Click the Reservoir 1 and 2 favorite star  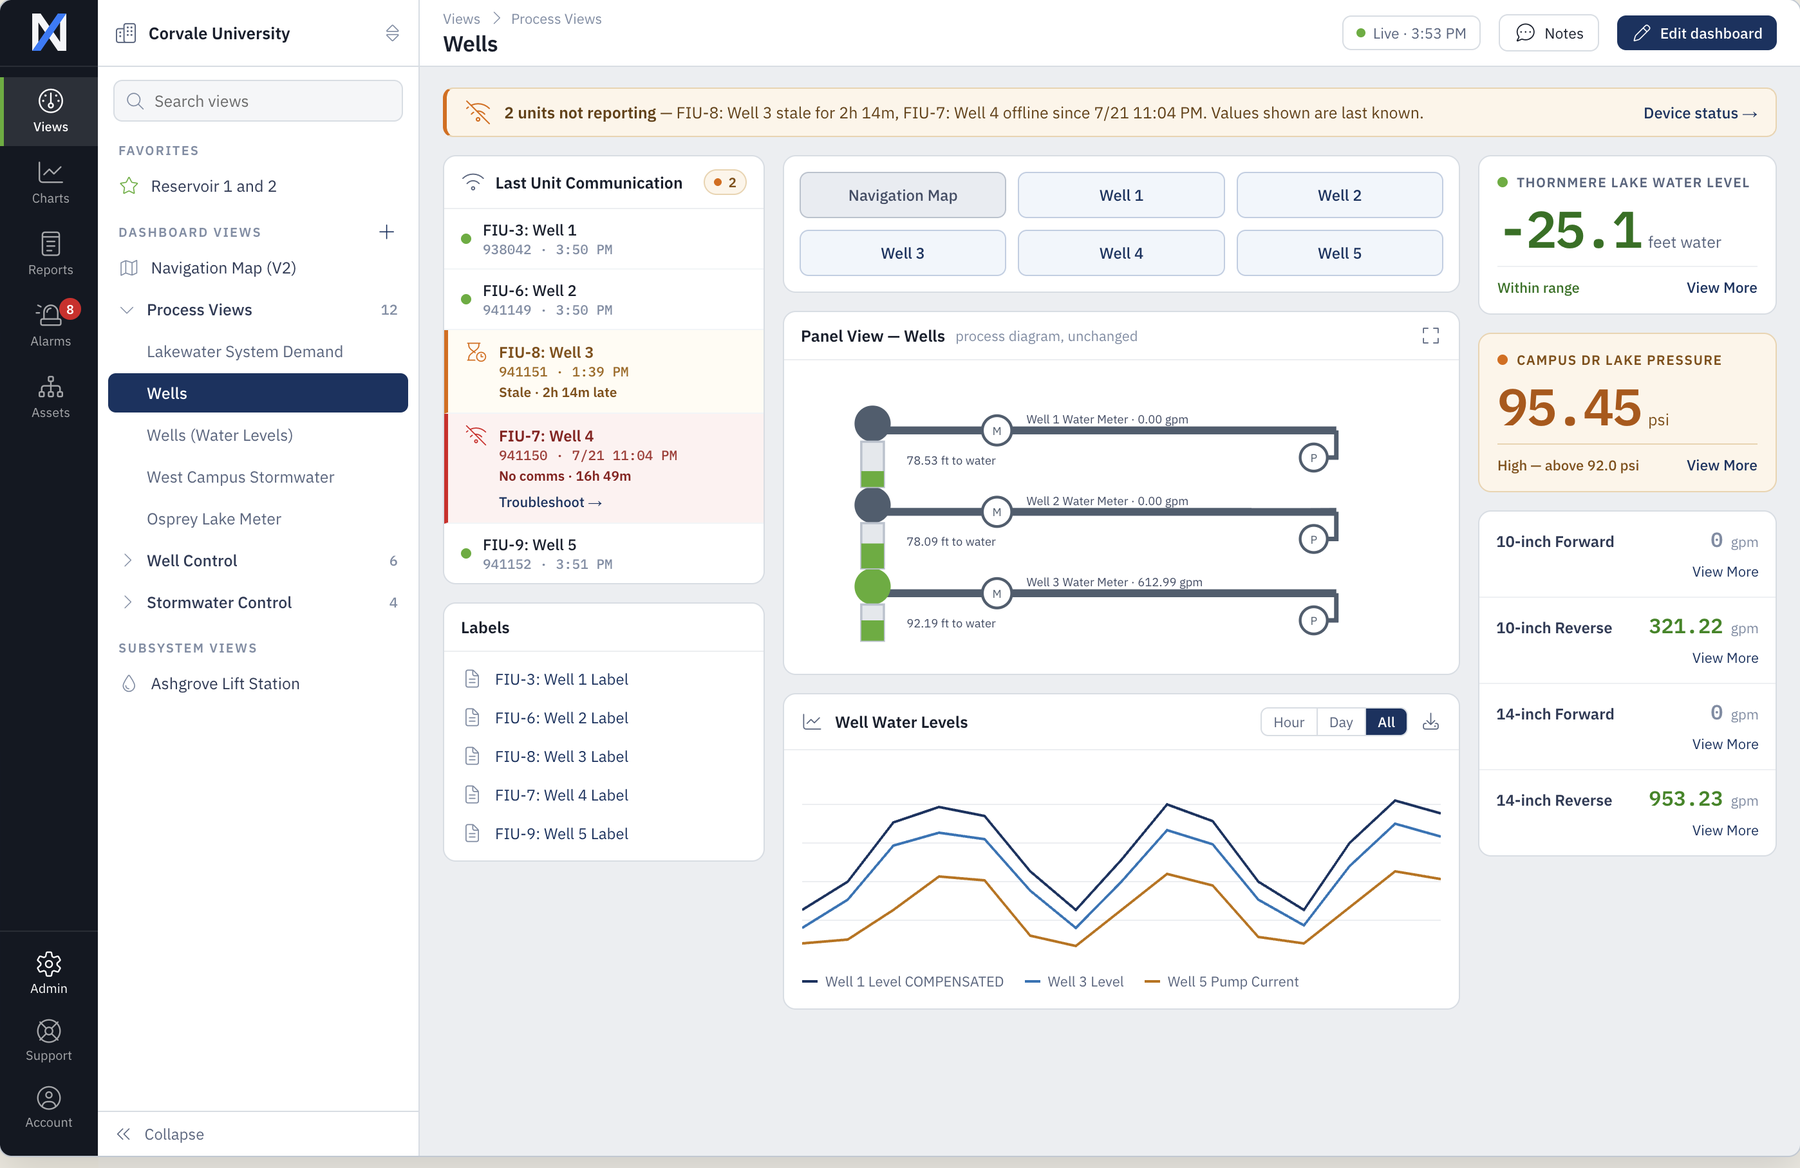(x=129, y=186)
